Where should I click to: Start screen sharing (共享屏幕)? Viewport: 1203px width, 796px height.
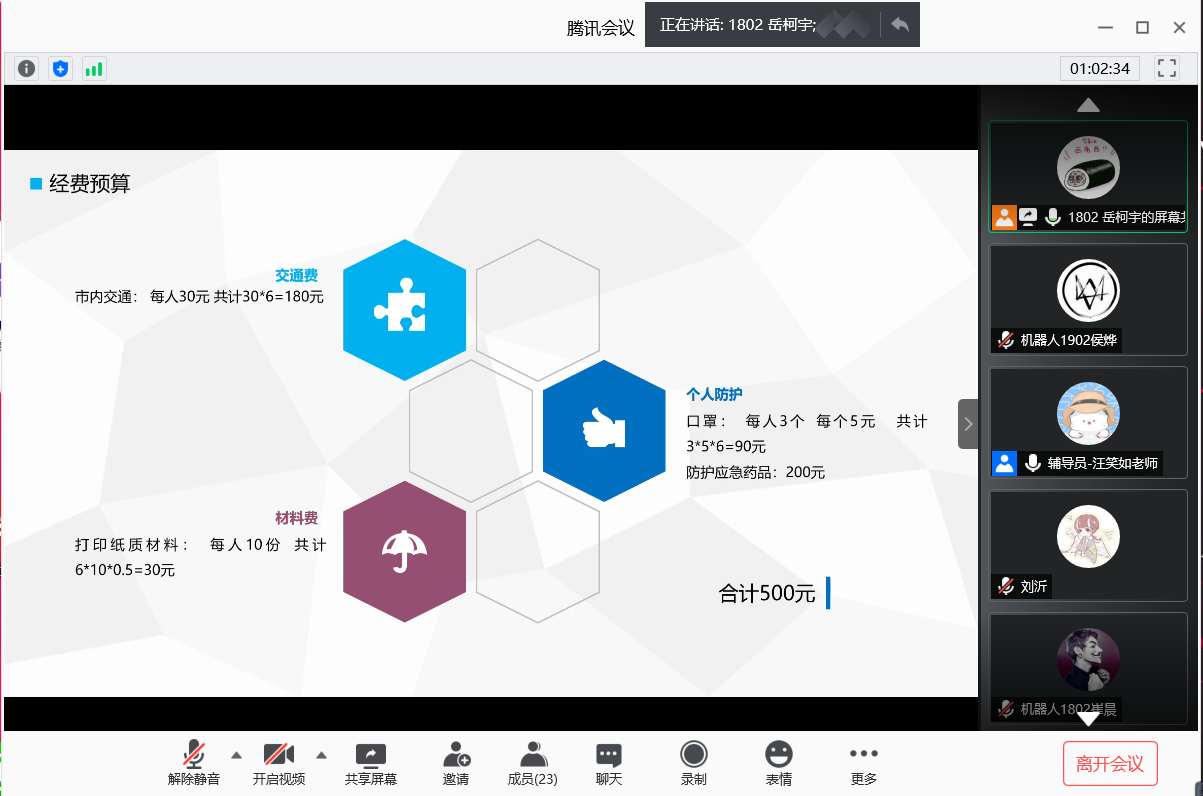coord(371,763)
